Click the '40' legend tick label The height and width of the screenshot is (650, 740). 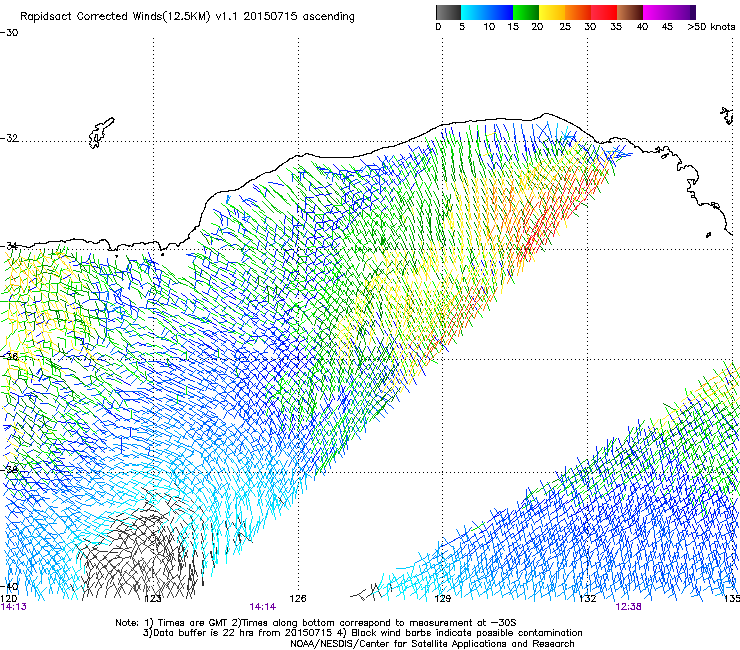[642, 27]
